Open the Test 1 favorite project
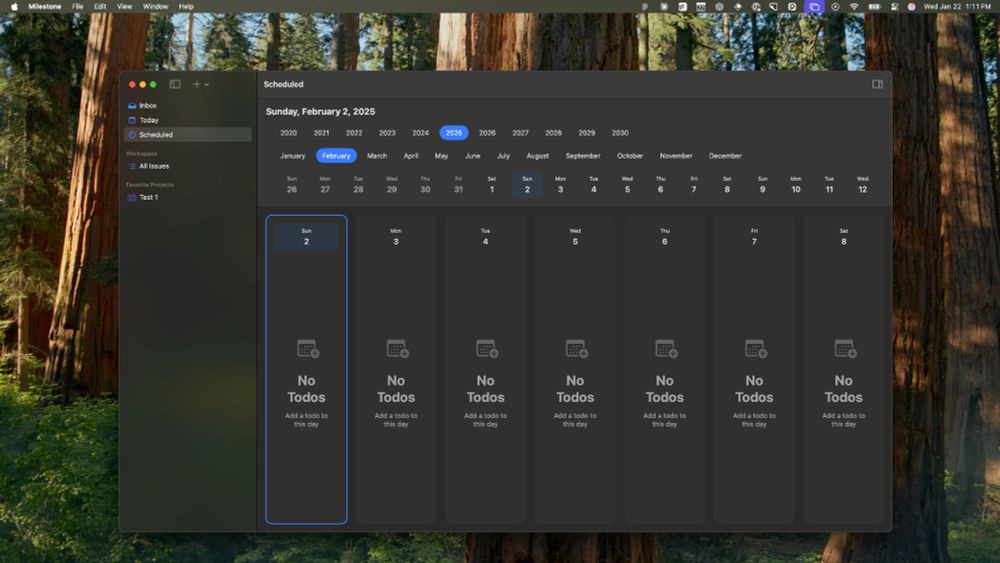The width and height of the screenshot is (1000, 563). pyautogui.click(x=188, y=197)
